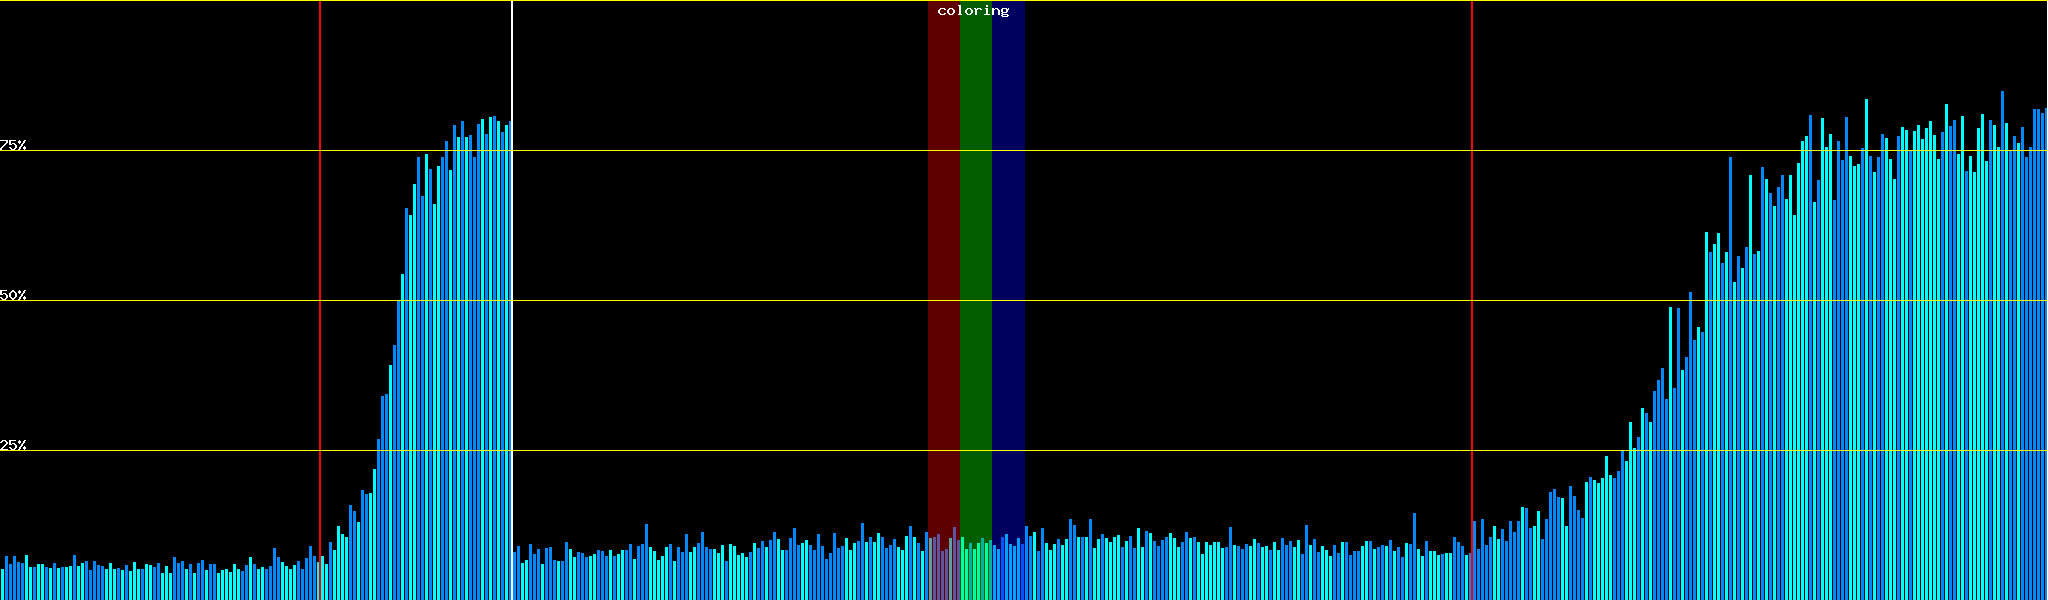The image size is (2048, 600).
Task: Select the leftmost histogram bar
Action: pyautogui.click(x=2, y=585)
